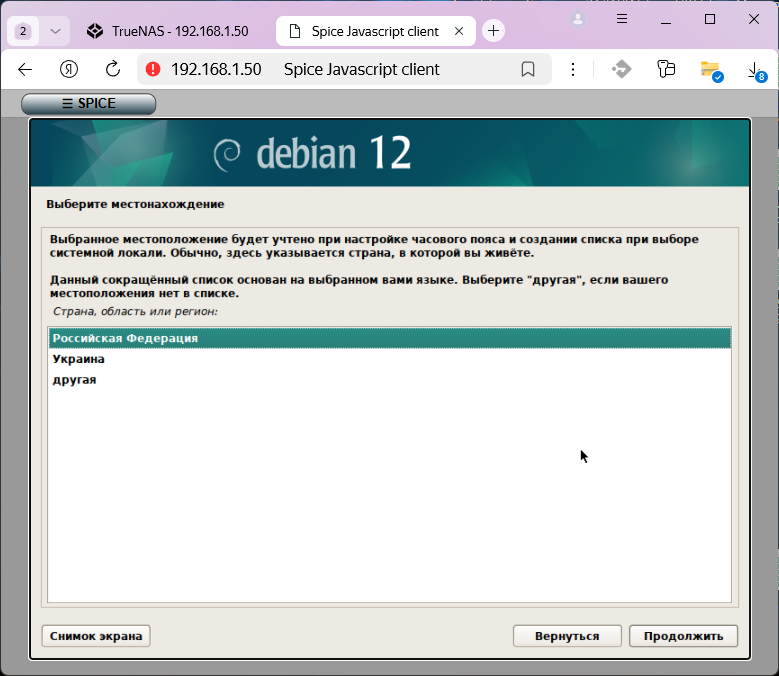This screenshot has height=676, width=779.
Task: Go back with the browser back arrow
Action: (25, 70)
